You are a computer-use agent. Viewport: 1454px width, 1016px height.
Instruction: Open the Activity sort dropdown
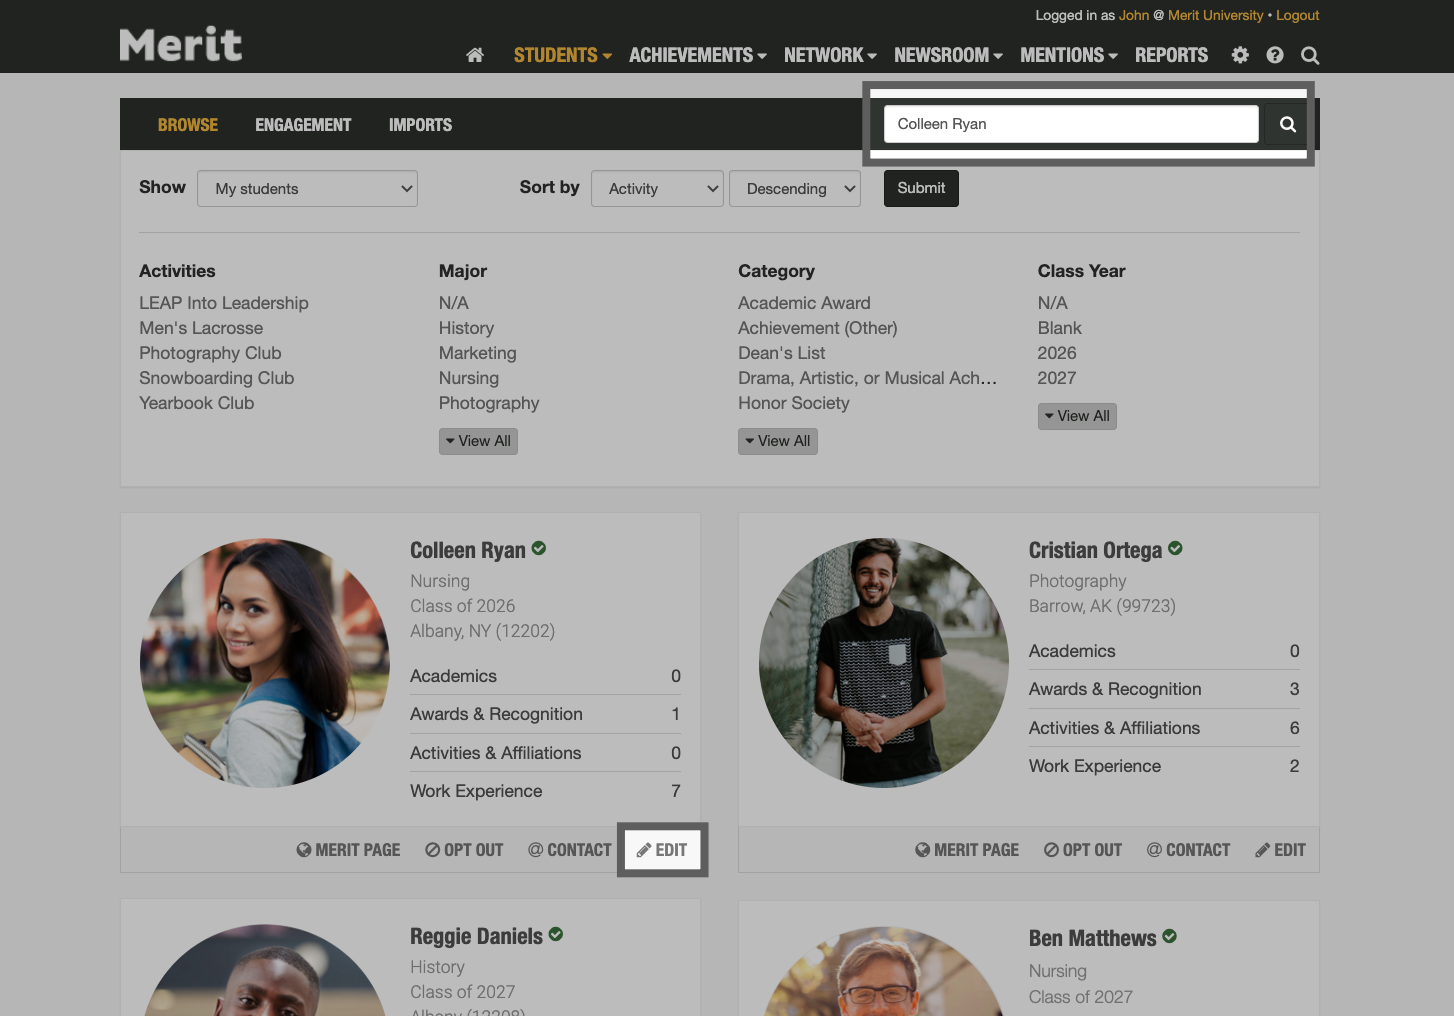pos(657,188)
